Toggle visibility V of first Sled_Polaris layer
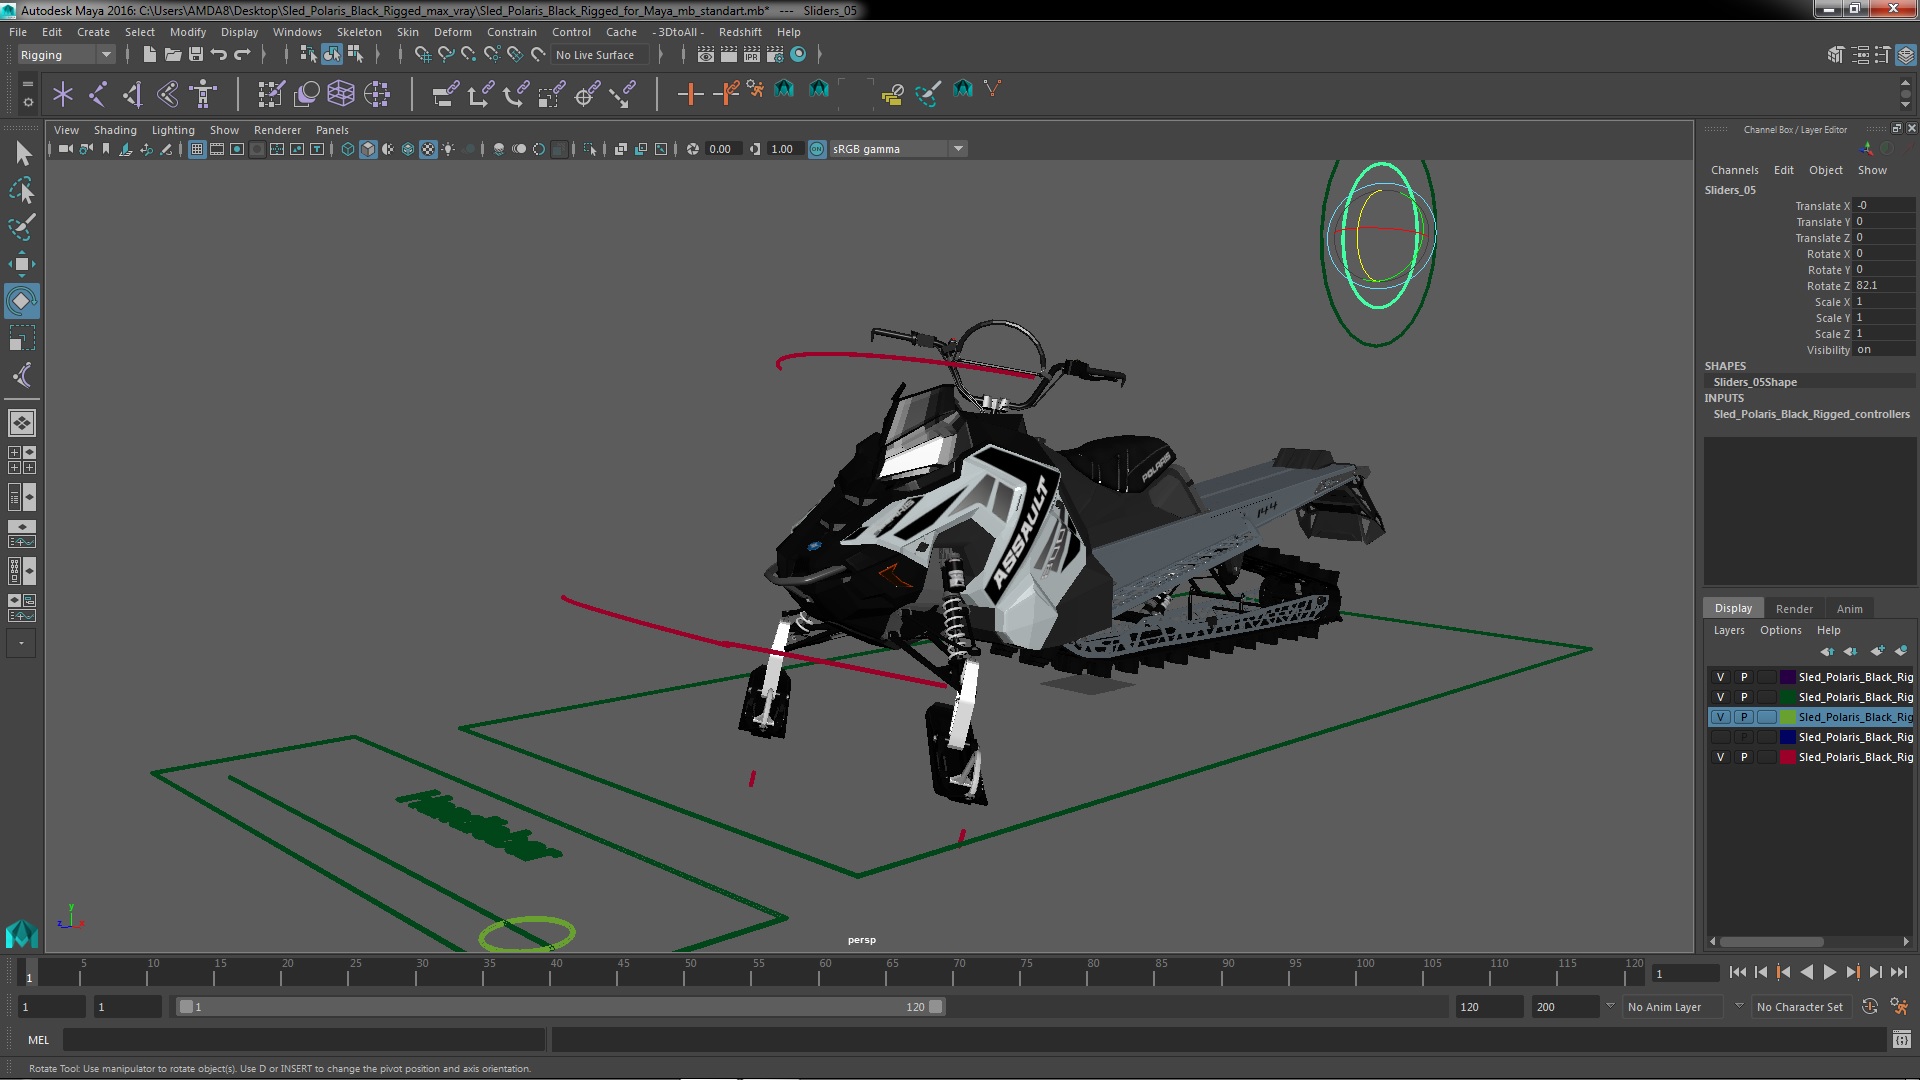The width and height of the screenshot is (1920, 1080). 1720,677
